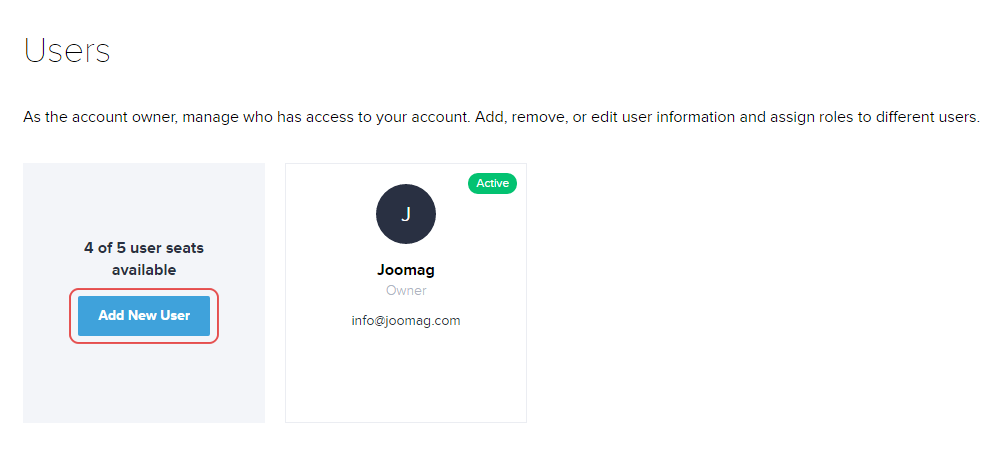Click gray seats panel above the seat count
The image size is (1000, 471).
tap(144, 200)
